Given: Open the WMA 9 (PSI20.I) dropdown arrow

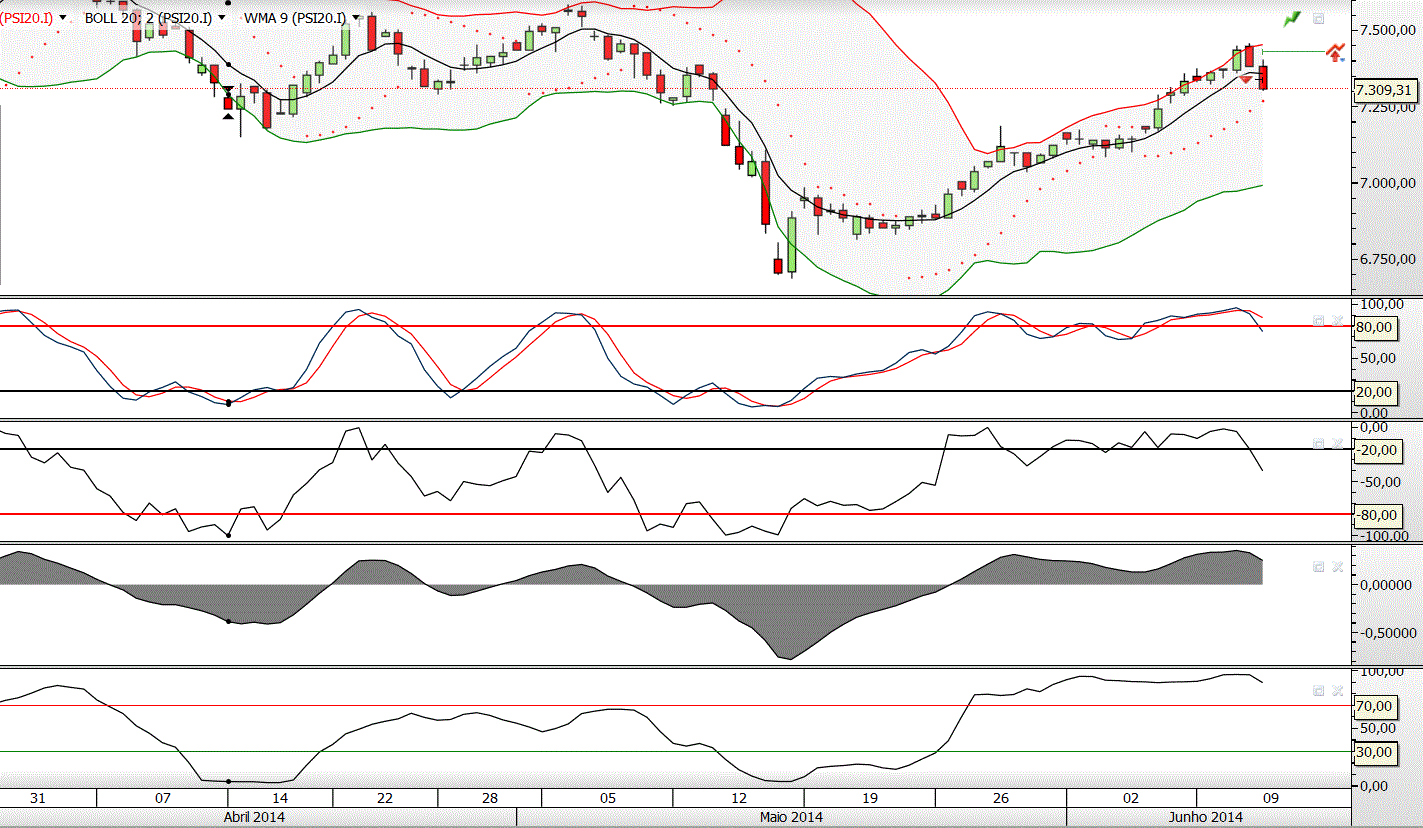Looking at the screenshot, I should point(356,18).
